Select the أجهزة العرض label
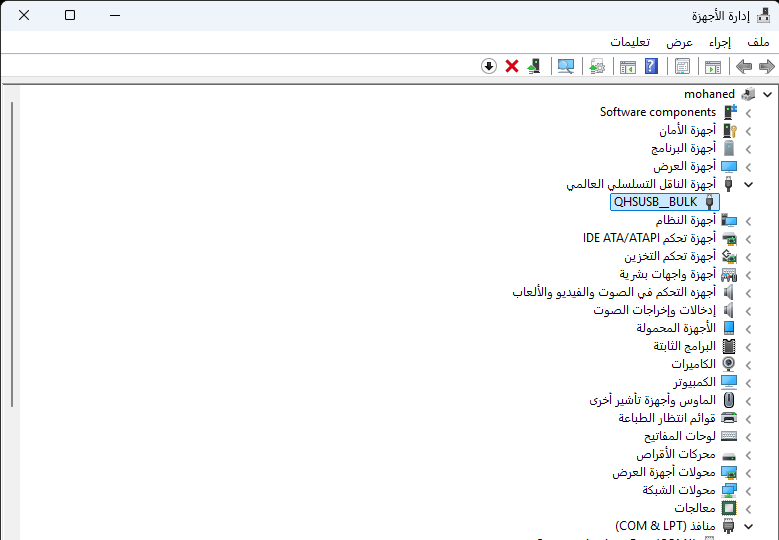Image resolution: width=779 pixels, height=540 pixels. point(684,166)
